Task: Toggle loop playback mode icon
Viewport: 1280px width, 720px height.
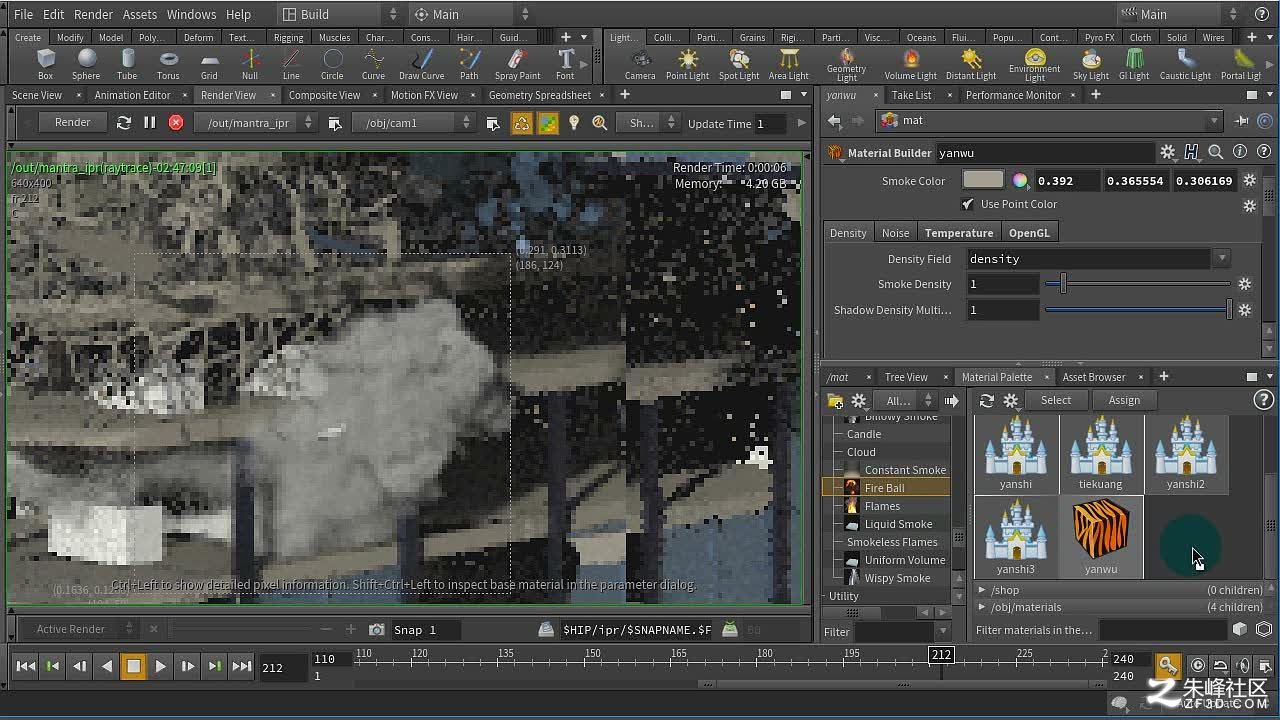Action: point(1221,666)
